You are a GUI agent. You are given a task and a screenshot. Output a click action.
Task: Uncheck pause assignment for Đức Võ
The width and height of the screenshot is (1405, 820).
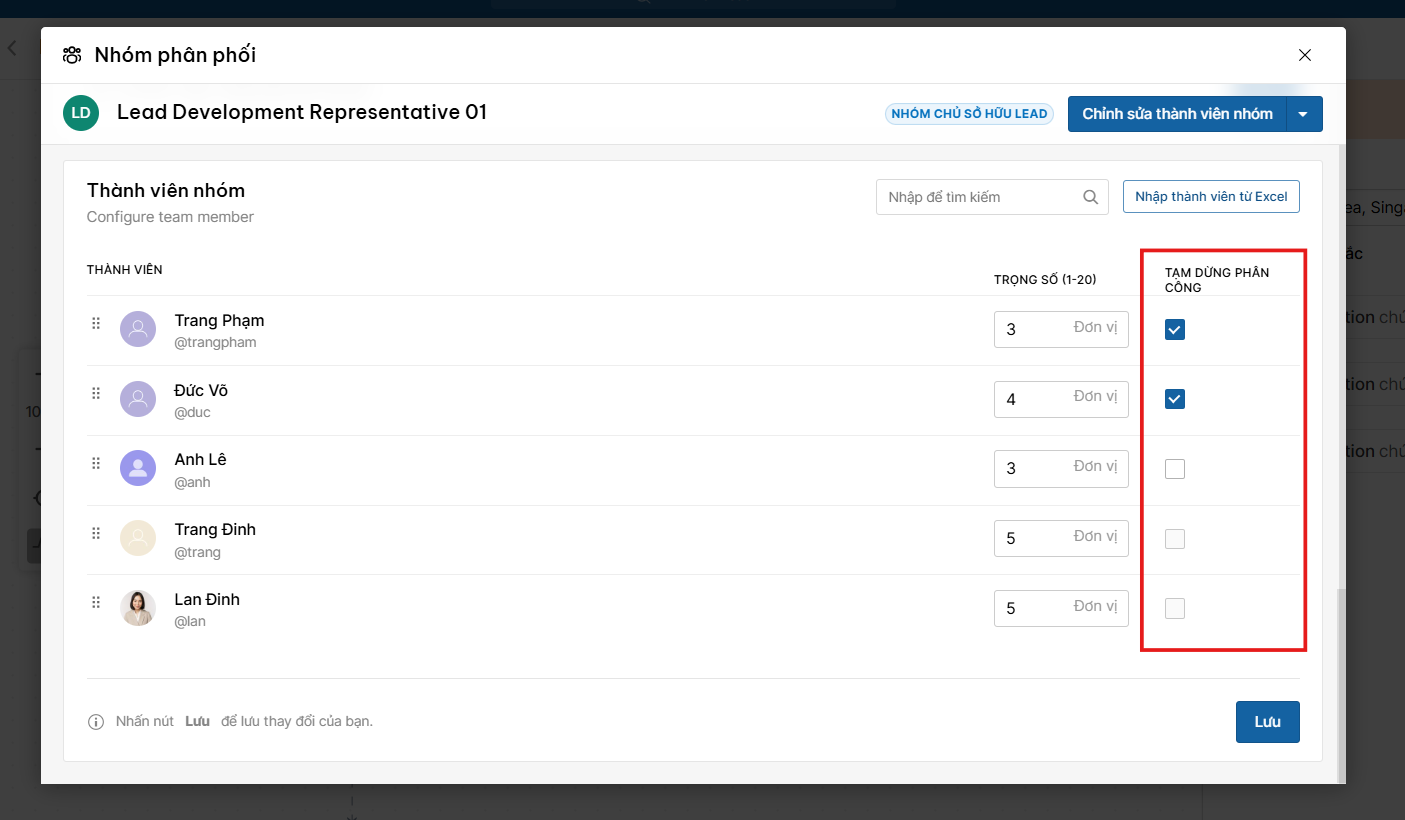click(1175, 399)
